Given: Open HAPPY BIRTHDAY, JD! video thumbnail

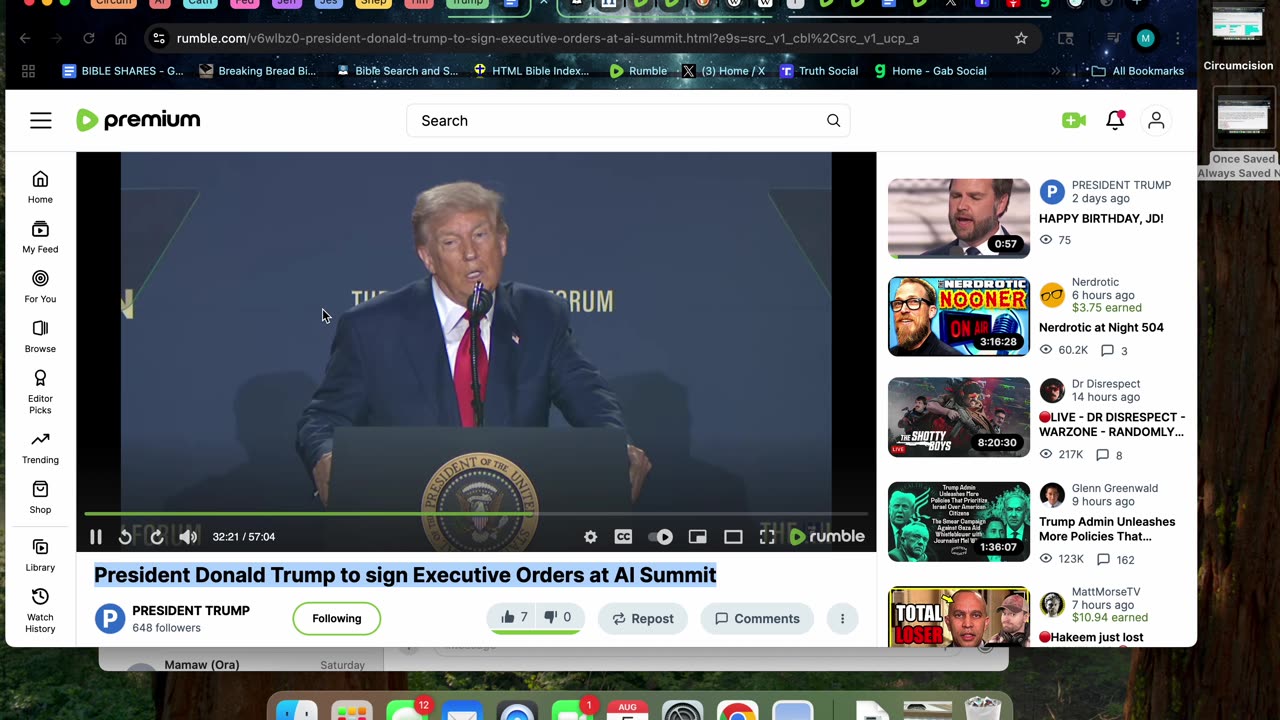Looking at the screenshot, I should point(959,218).
